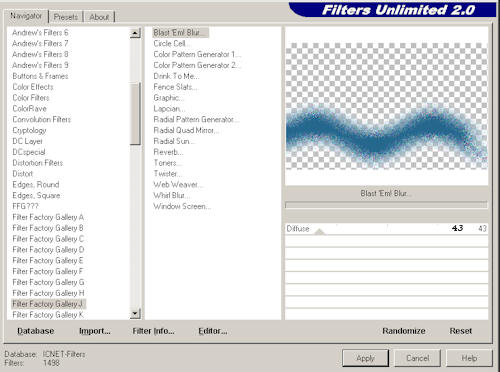This screenshot has width=500, height=372.
Task: Select Edges, Round category
Action: pos(36,184)
